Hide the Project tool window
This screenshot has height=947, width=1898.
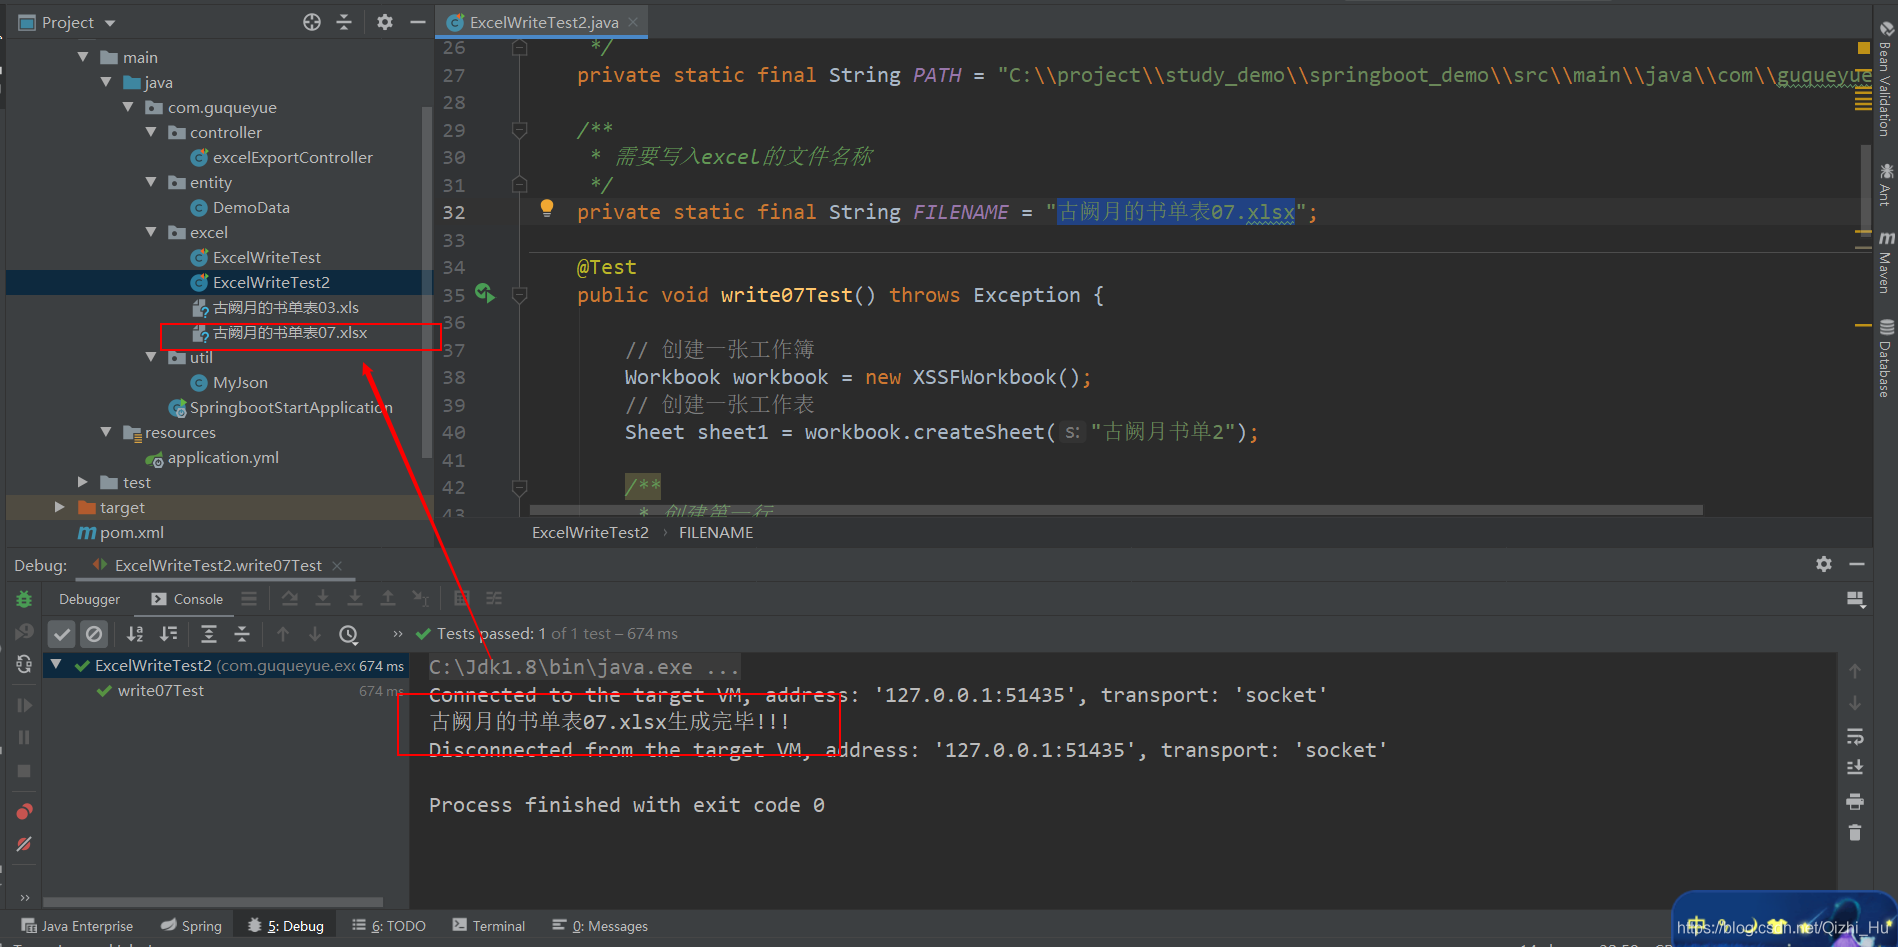pyautogui.click(x=418, y=22)
